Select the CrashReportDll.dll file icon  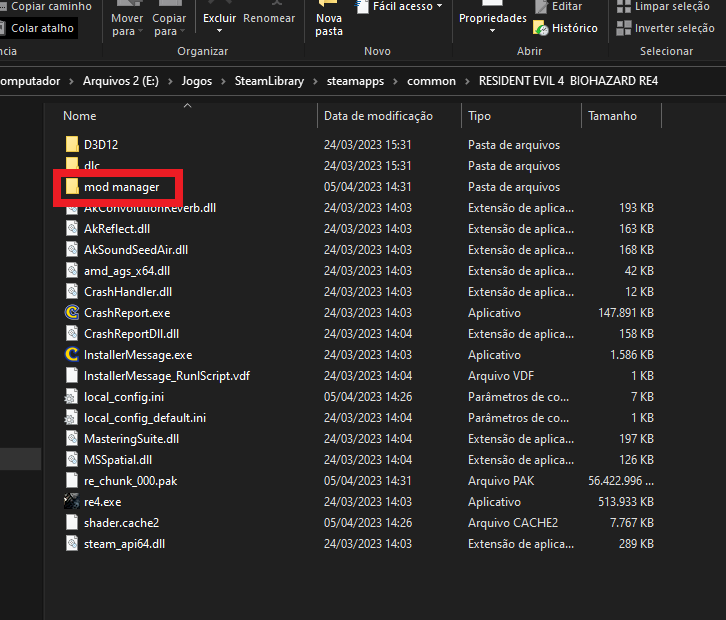pyautogui.click(x=72, y=333)
